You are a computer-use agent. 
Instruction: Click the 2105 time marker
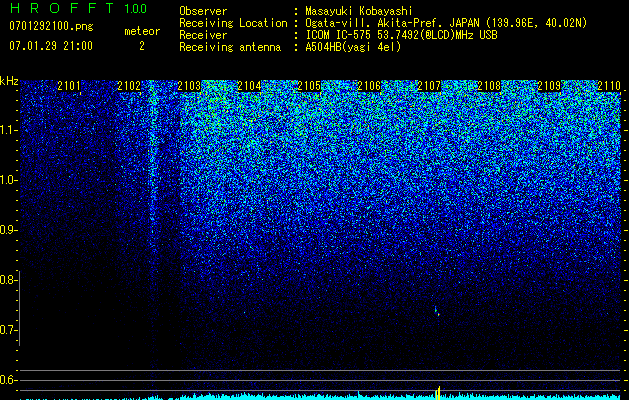pyautogui.click(x=309, y=86)
